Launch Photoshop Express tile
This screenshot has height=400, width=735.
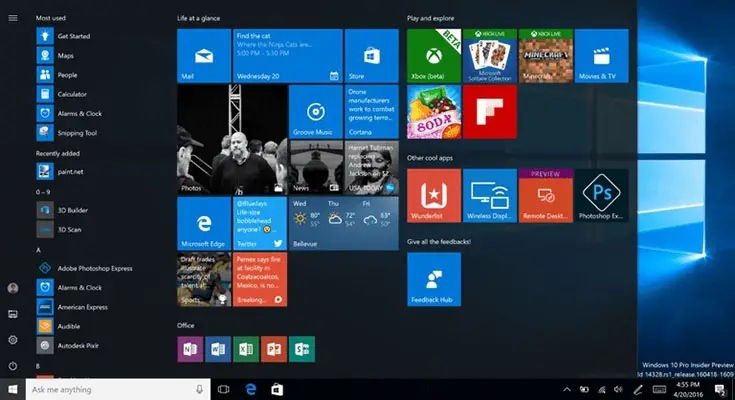pyautogui.click(x=601, y=196)
